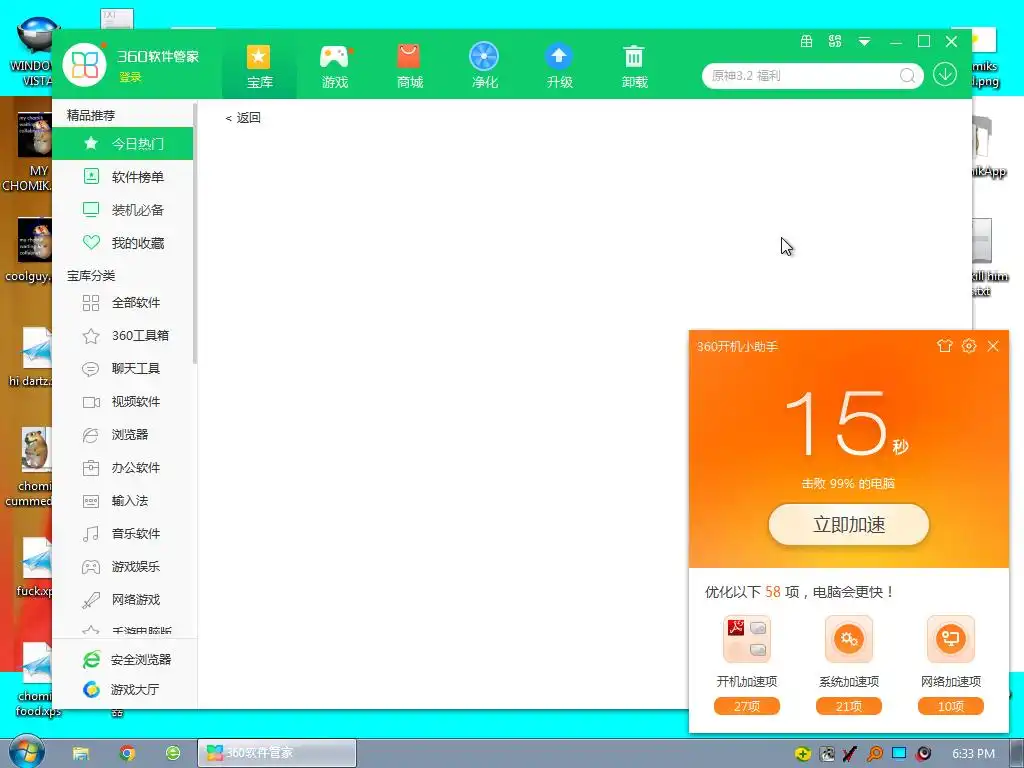Open 游戏大厅 shortcut at sidebar bottom

[121, 690]
